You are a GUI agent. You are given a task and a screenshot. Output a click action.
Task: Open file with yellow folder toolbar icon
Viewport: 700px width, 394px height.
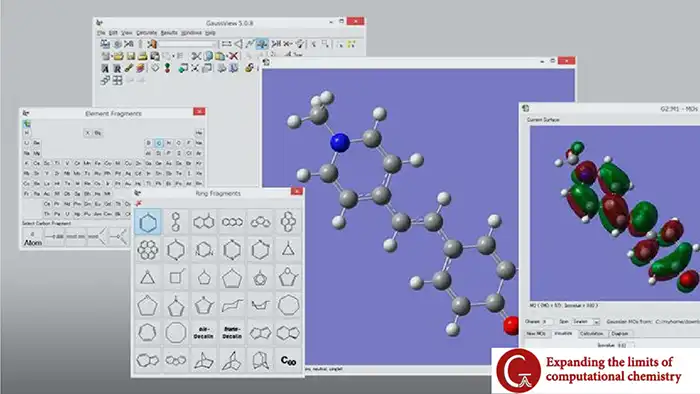click(118, 56)
